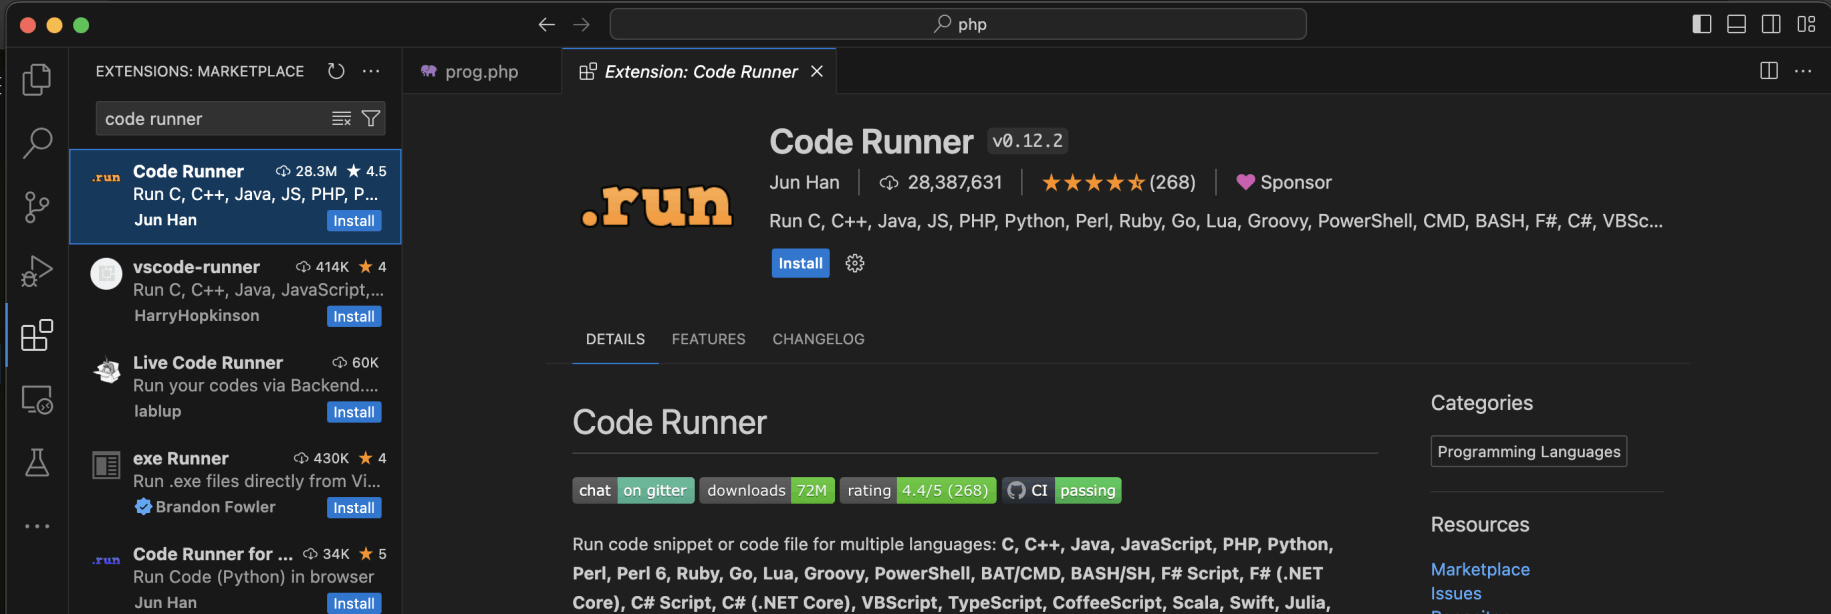Screen dimensions: 1831x614
Task: Toggle primary side bar visibility
Action: [x=1701, y=24]
